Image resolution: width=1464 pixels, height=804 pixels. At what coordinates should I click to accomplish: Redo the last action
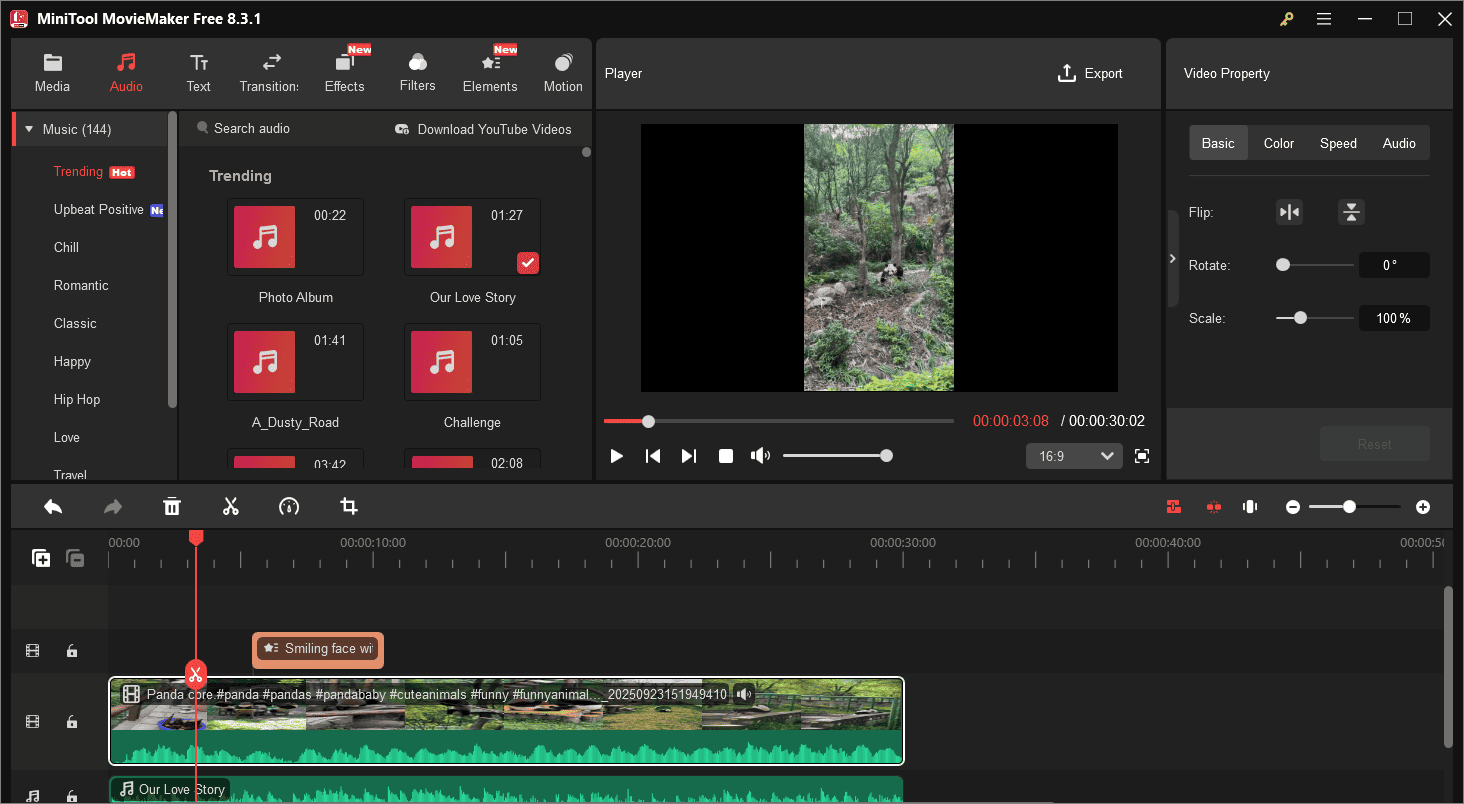point(113,507)
